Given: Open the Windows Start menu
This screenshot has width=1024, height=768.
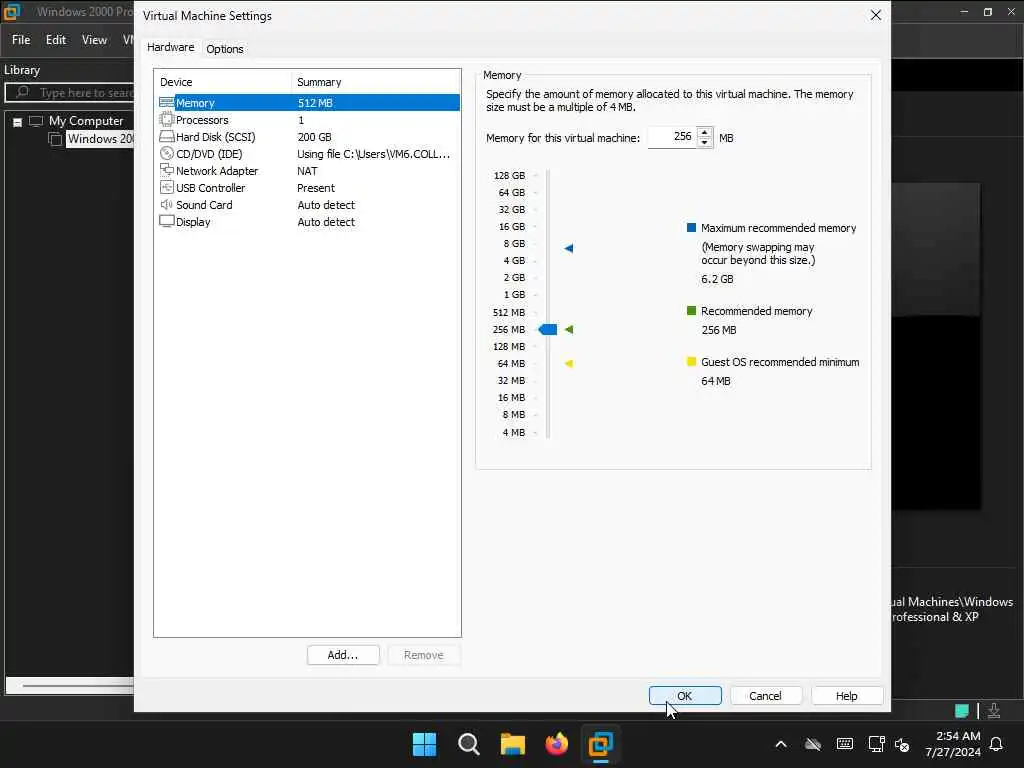Looking at the screenshot, I should 424,744.
